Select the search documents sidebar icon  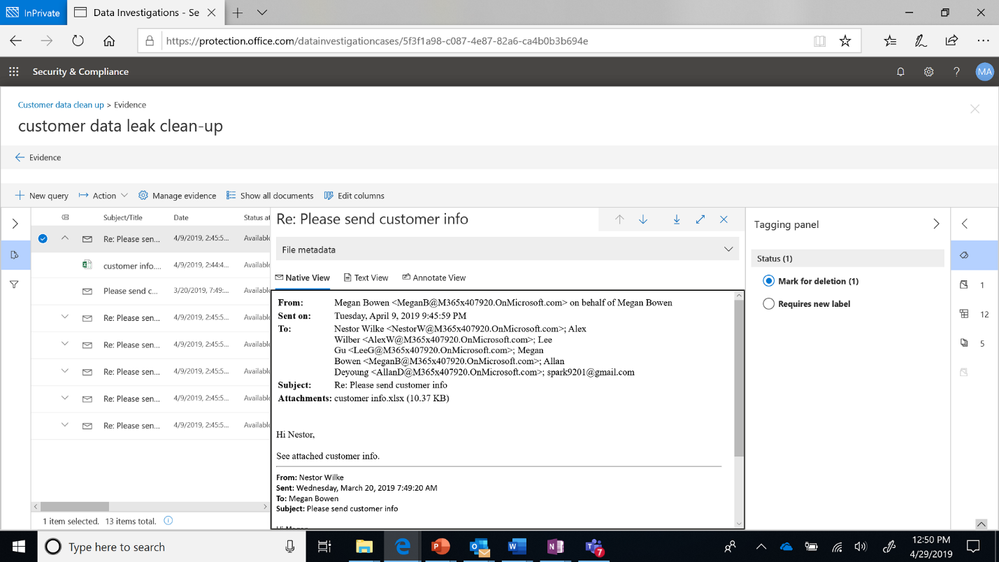15,255
